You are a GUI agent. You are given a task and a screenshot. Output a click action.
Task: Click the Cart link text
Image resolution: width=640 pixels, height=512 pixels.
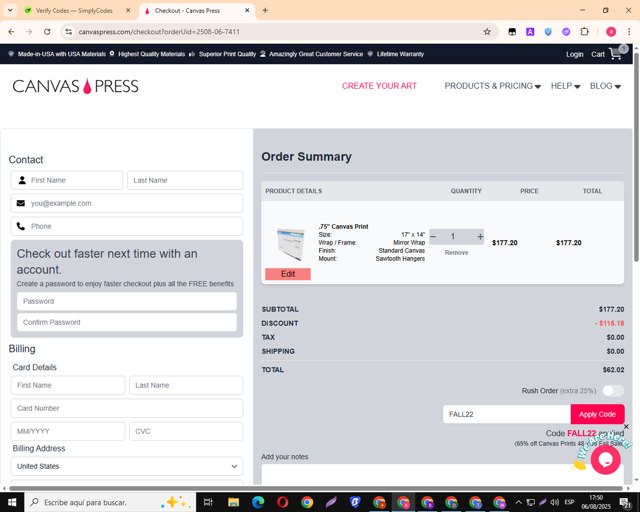click(598, 54)
